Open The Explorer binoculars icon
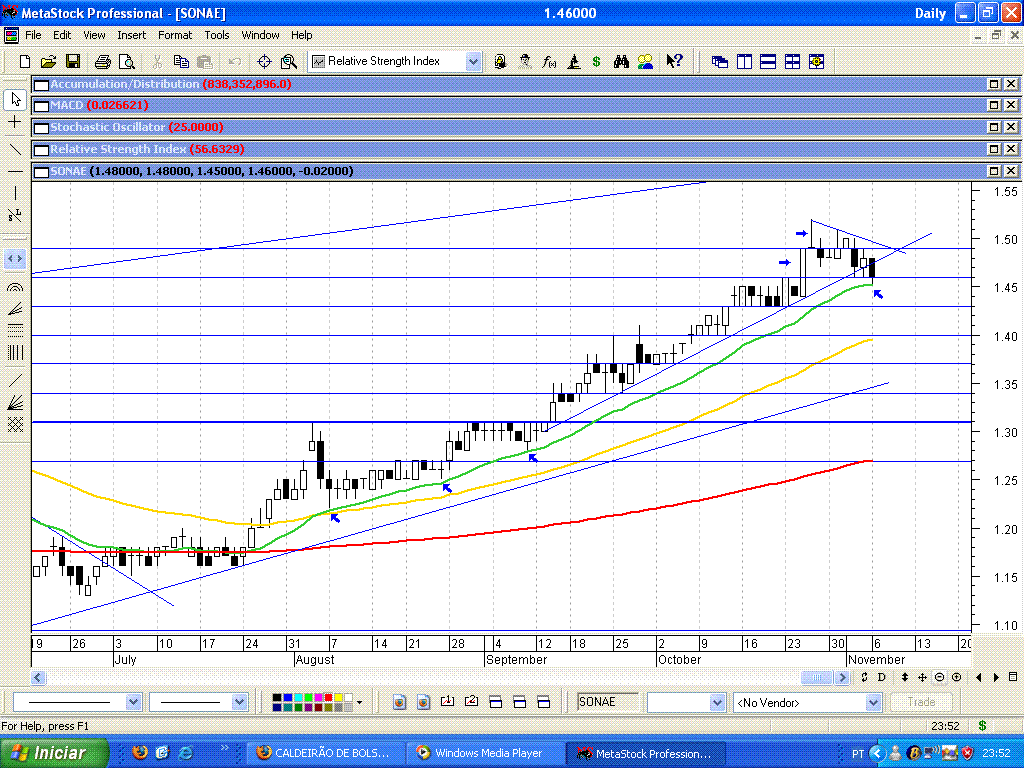The width and height of the screenshot is (1025, 768). click(x=621, y=61)
